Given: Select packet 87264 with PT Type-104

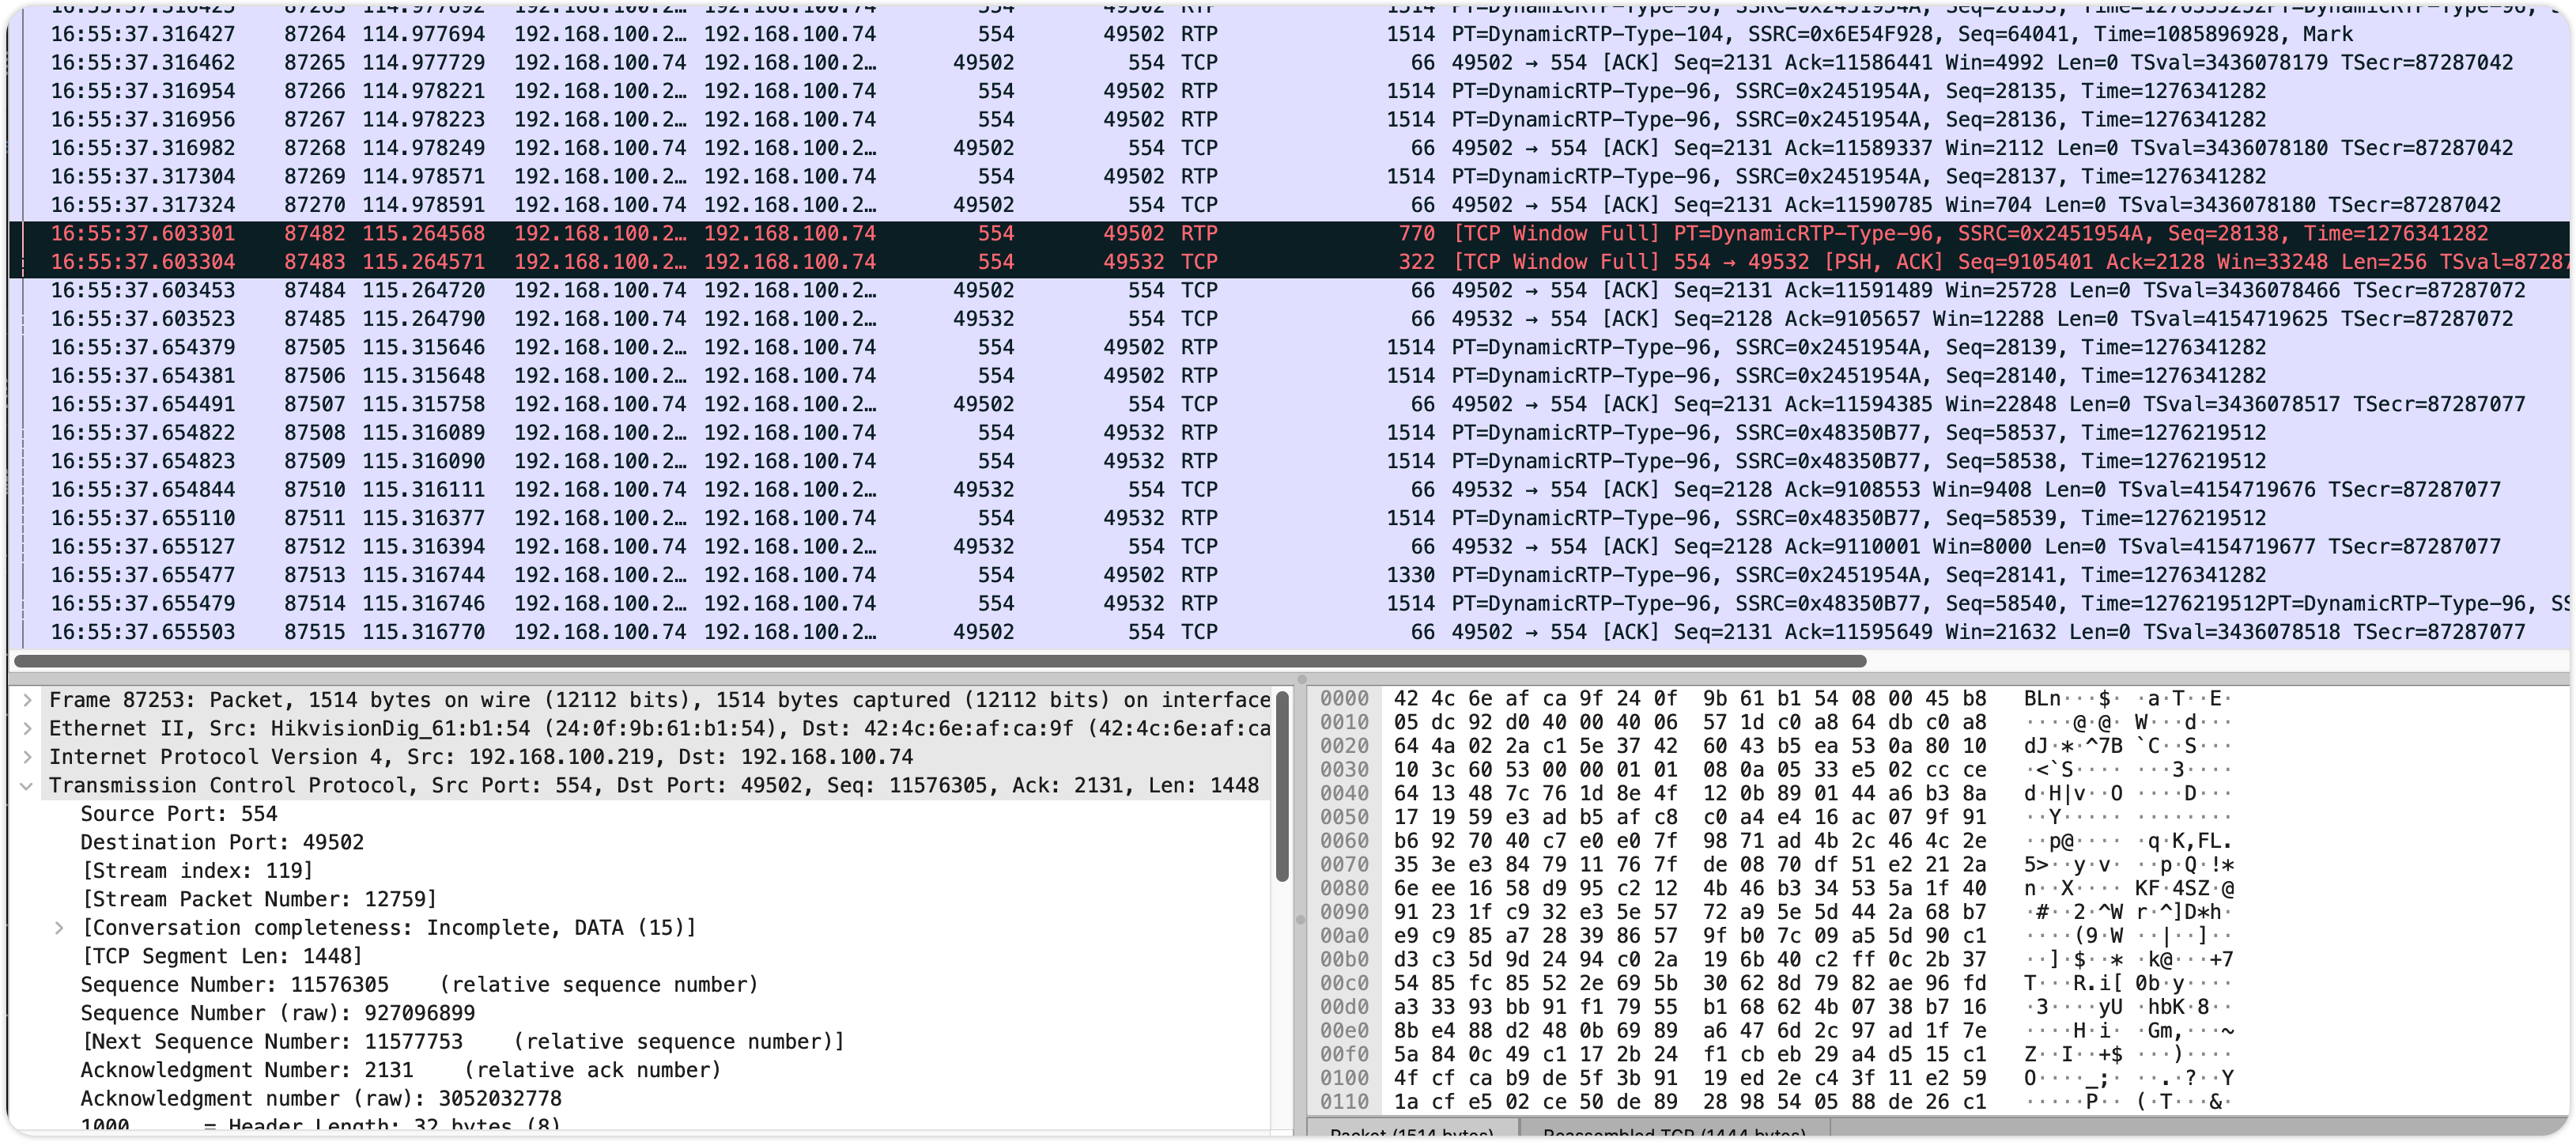Looking at the screenshot, I should 1200,34.
